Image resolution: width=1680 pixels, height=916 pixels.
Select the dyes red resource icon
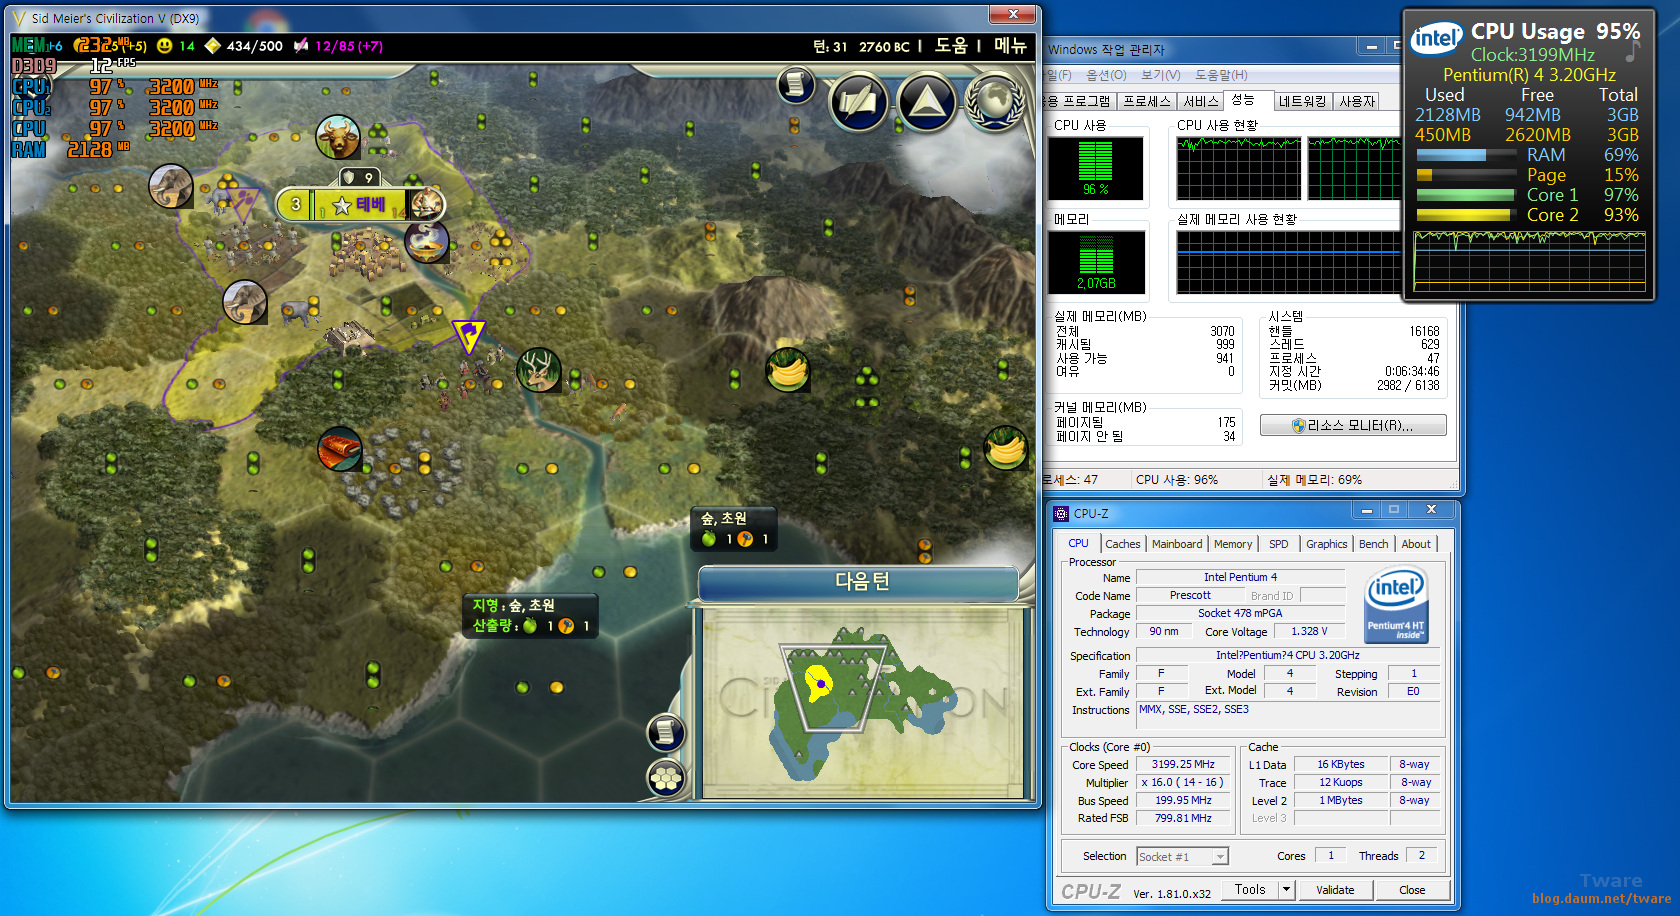(339, 449)
